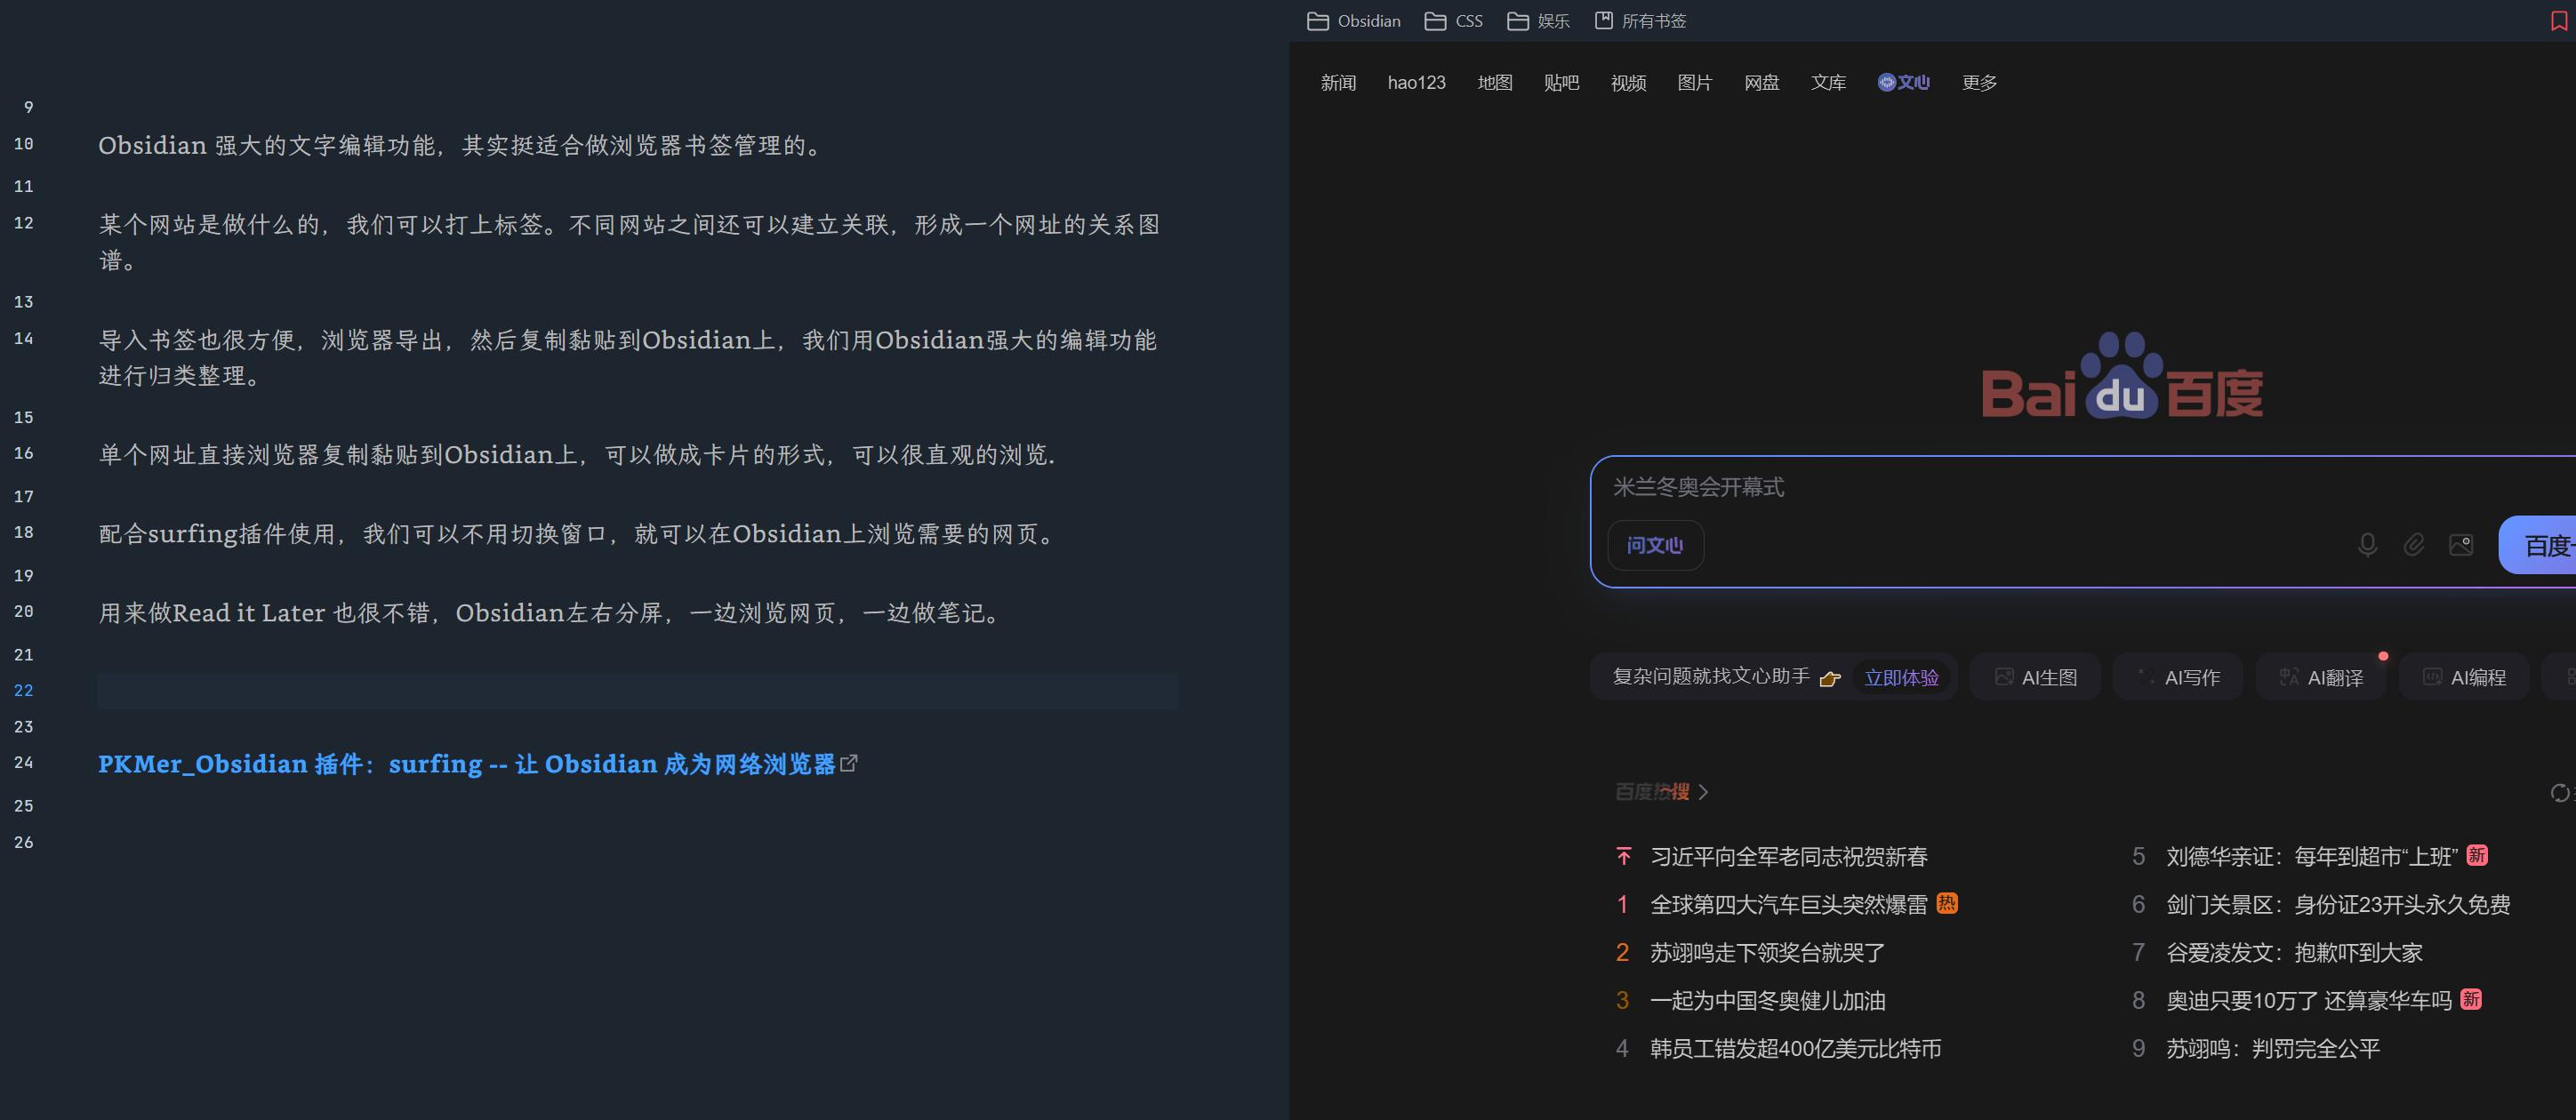2576x1120 pixels.
Task: Open hot search item 苏翊鸣走下领奖台就哭了
Action: 1767,953
